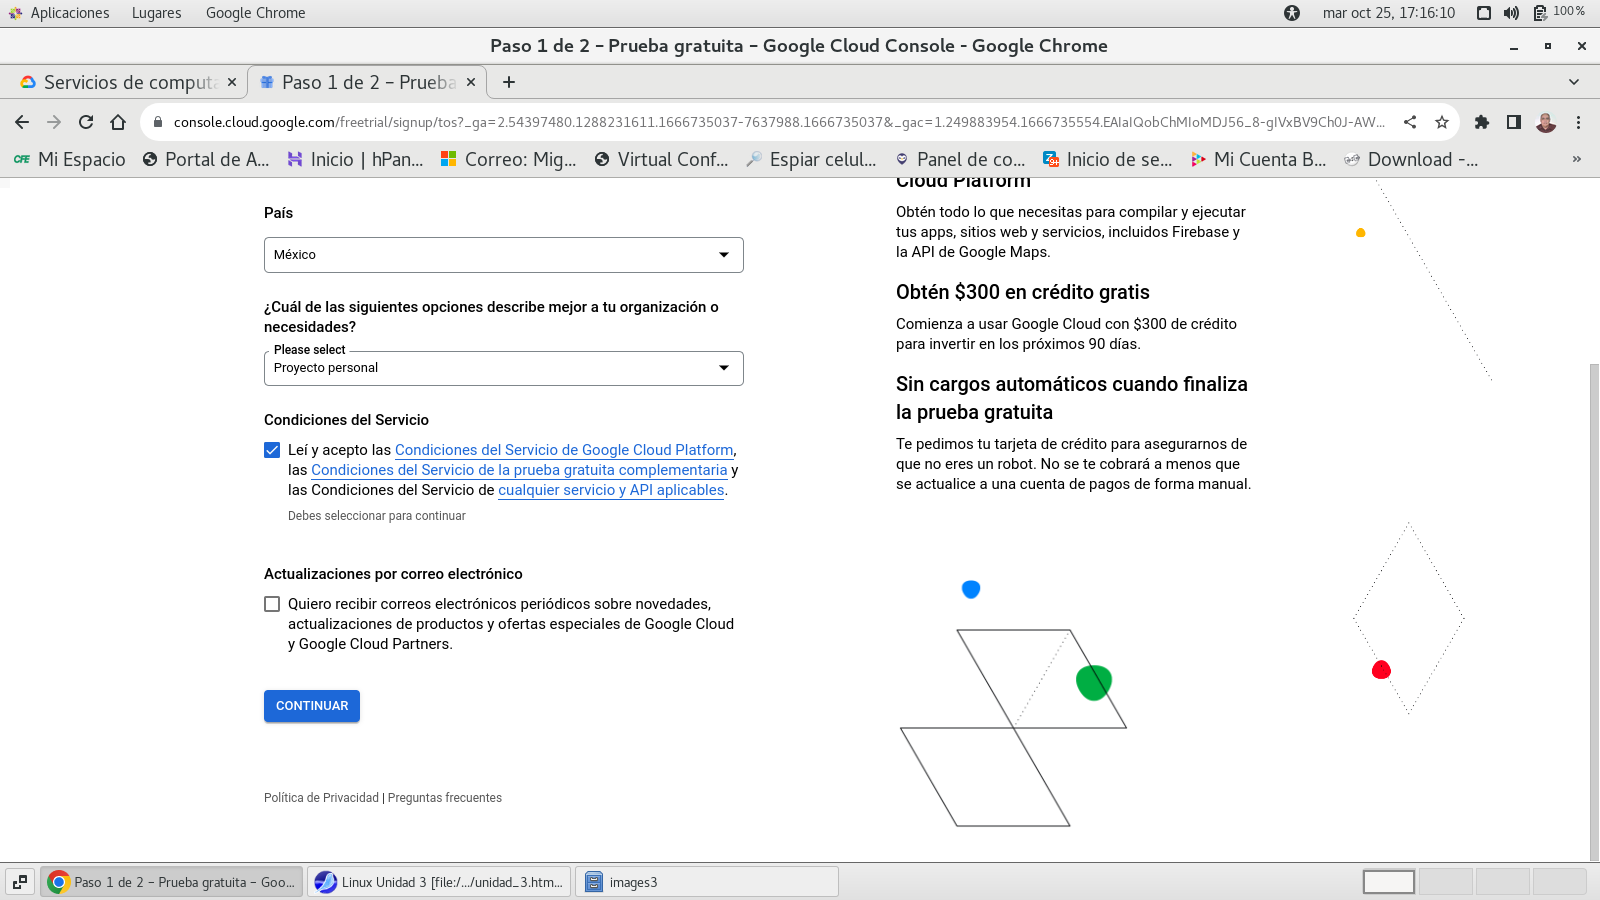Go to the Chrome home page icon
This screenshot has height=900, width=1600.
118,122
